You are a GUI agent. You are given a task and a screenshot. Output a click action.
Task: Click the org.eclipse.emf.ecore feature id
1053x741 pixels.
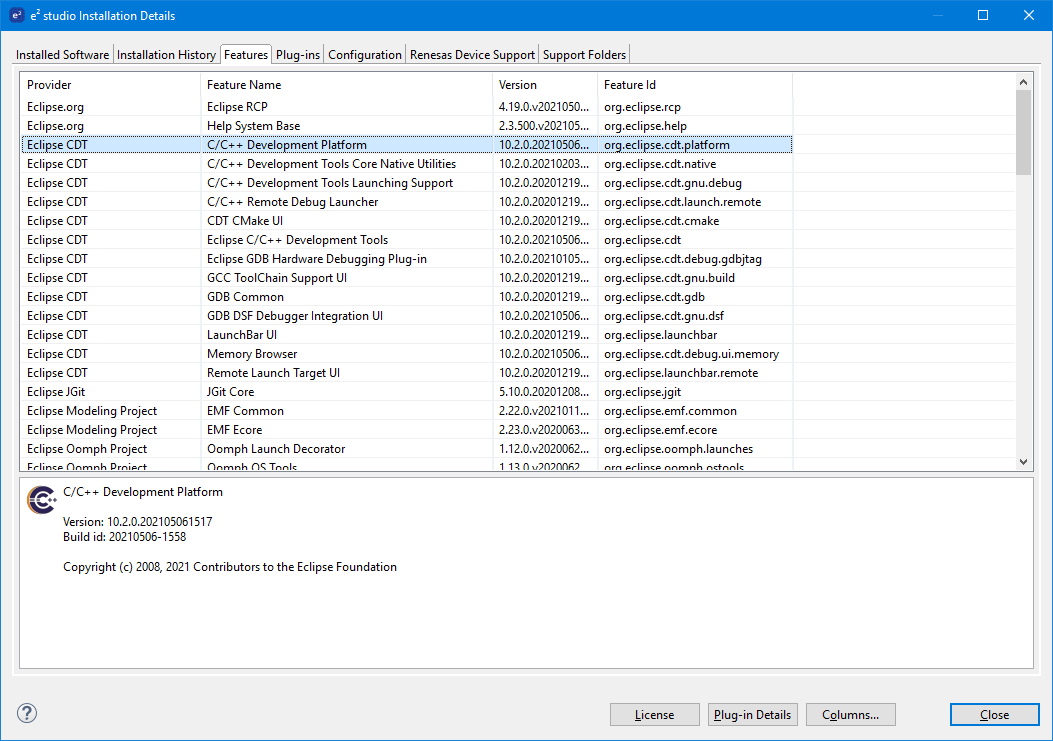point(661,429)
